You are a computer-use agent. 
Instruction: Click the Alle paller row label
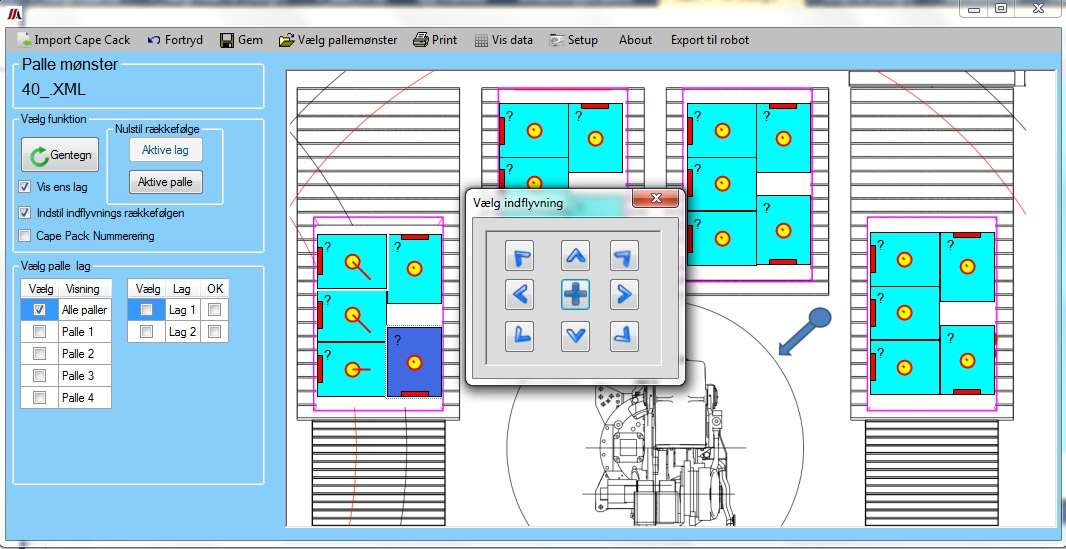(84, 310)
